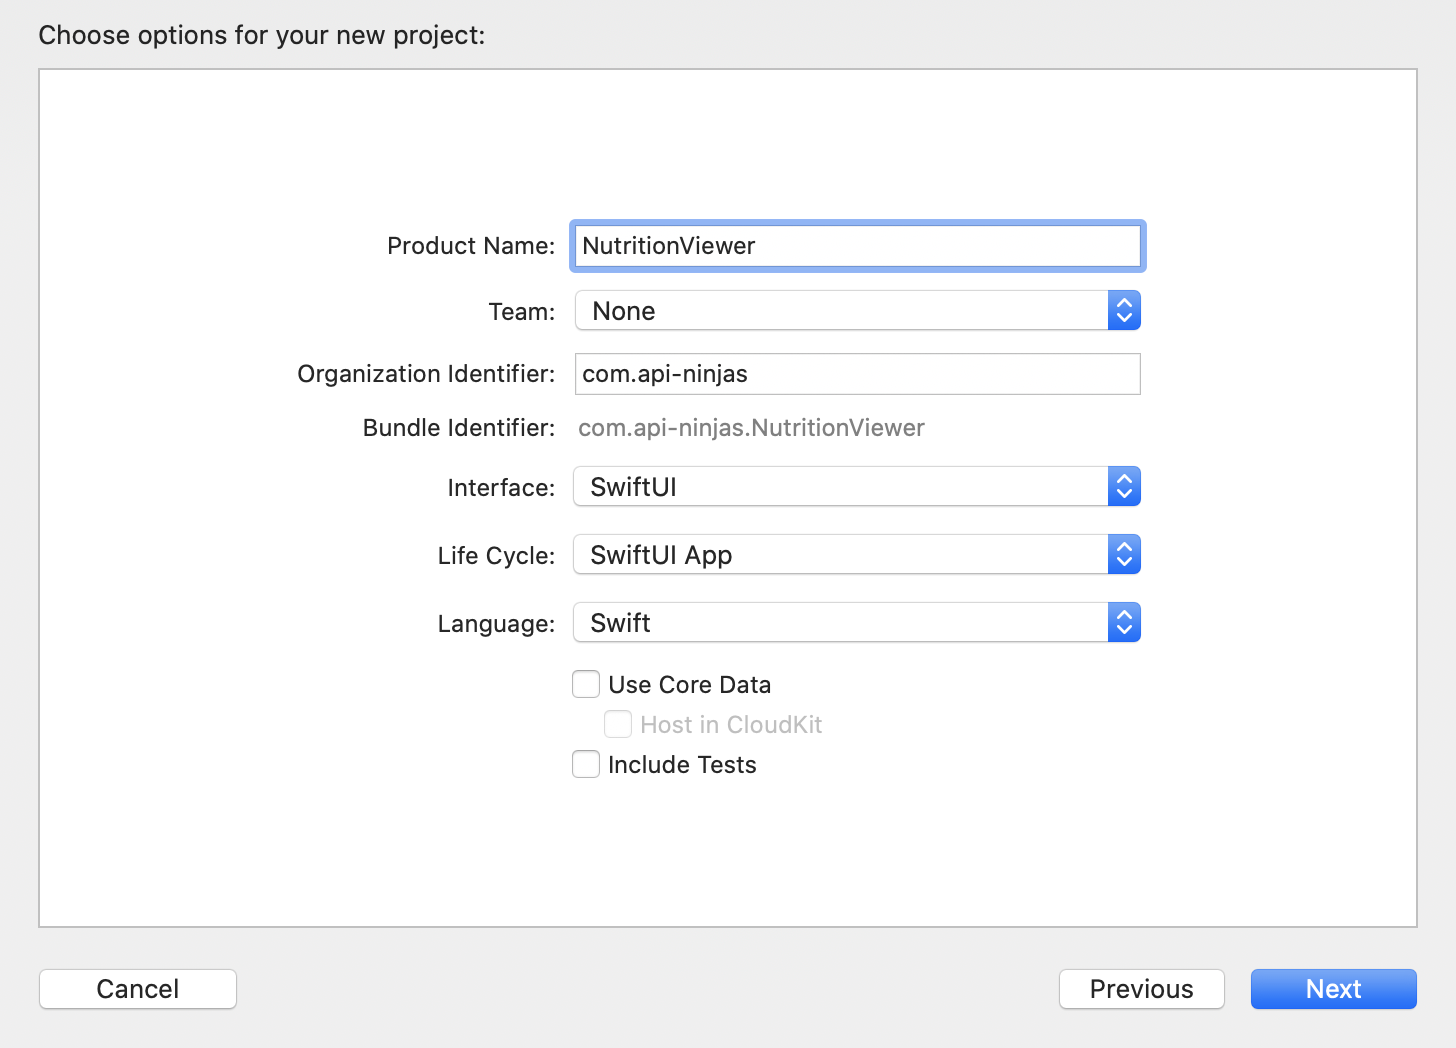
Task: Open the Interface dropdown showing SwiftUI
Action: [x=857, y=487]
